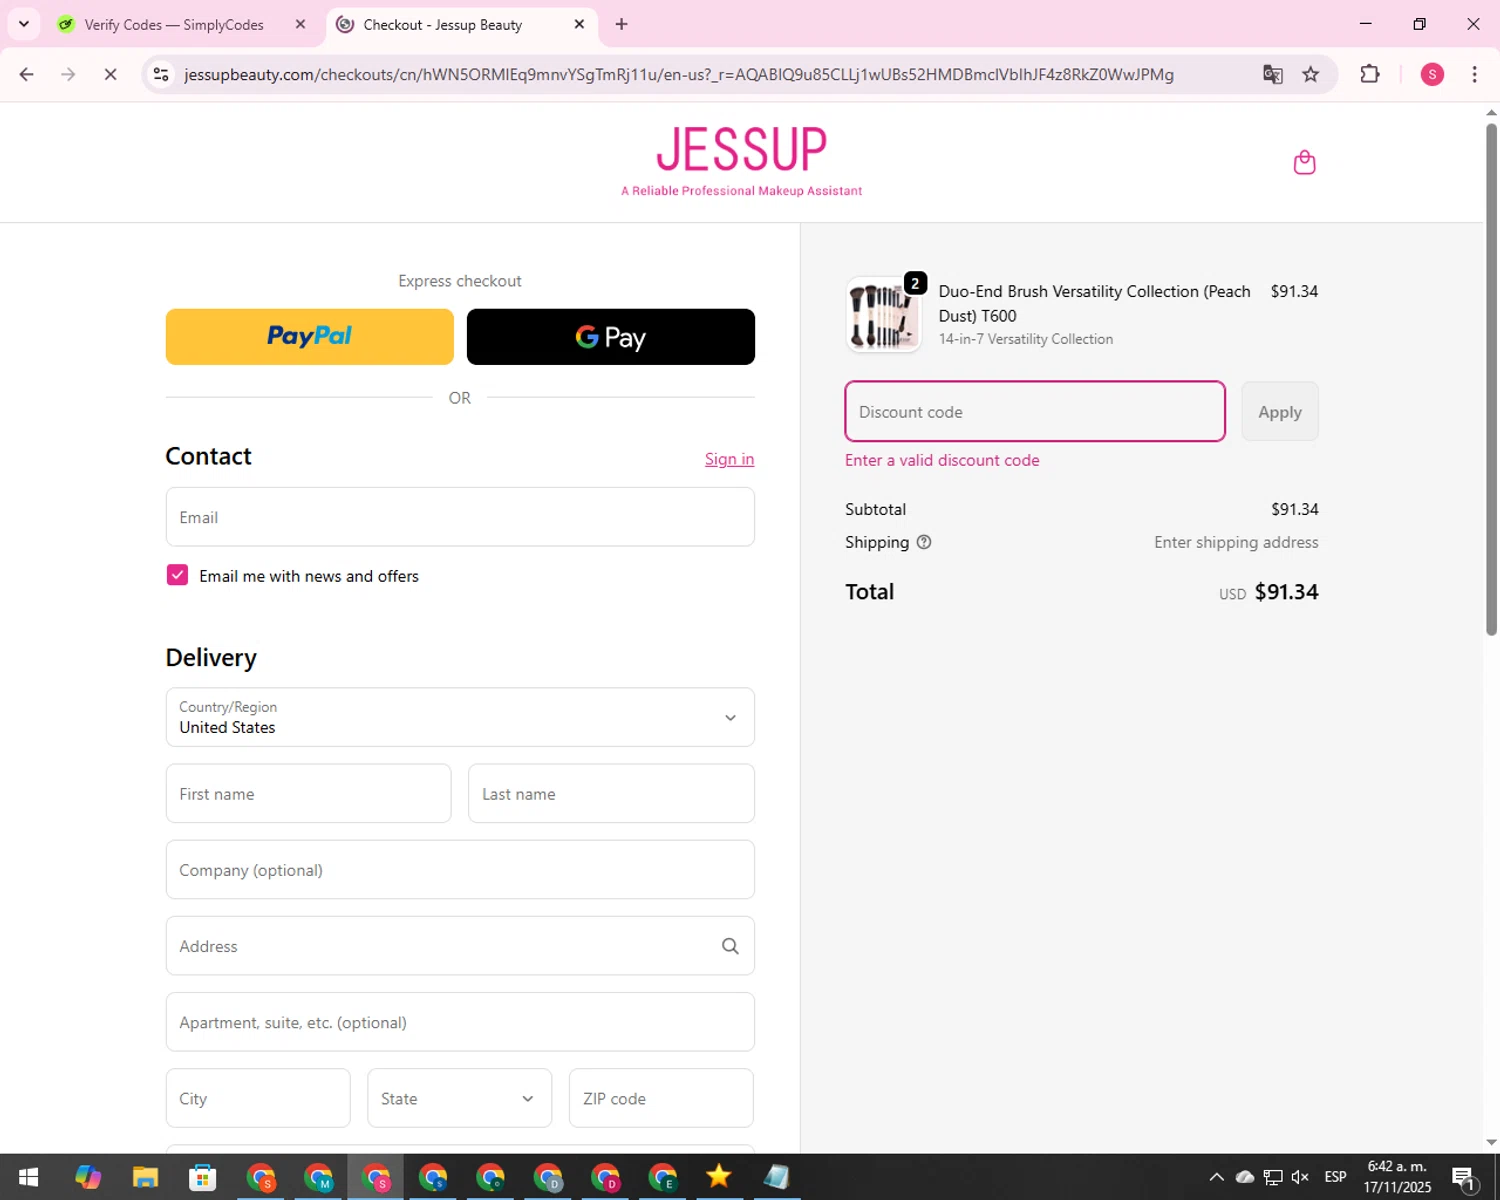Click the browser address bar URL
Screen dimensions: 1500x1200
click(679, 75)
